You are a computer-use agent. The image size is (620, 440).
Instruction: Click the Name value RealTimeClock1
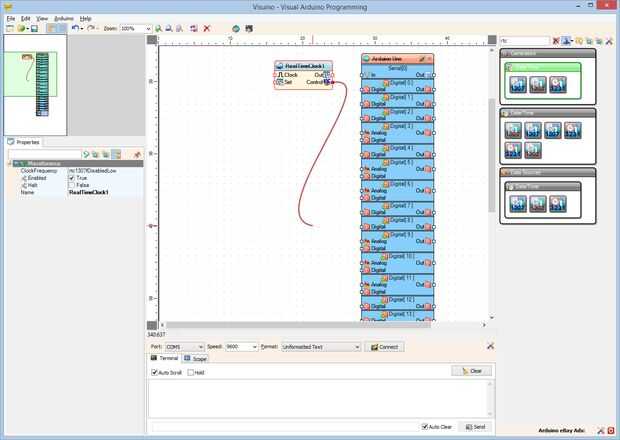pyautogui.click(x=89, y=192)
